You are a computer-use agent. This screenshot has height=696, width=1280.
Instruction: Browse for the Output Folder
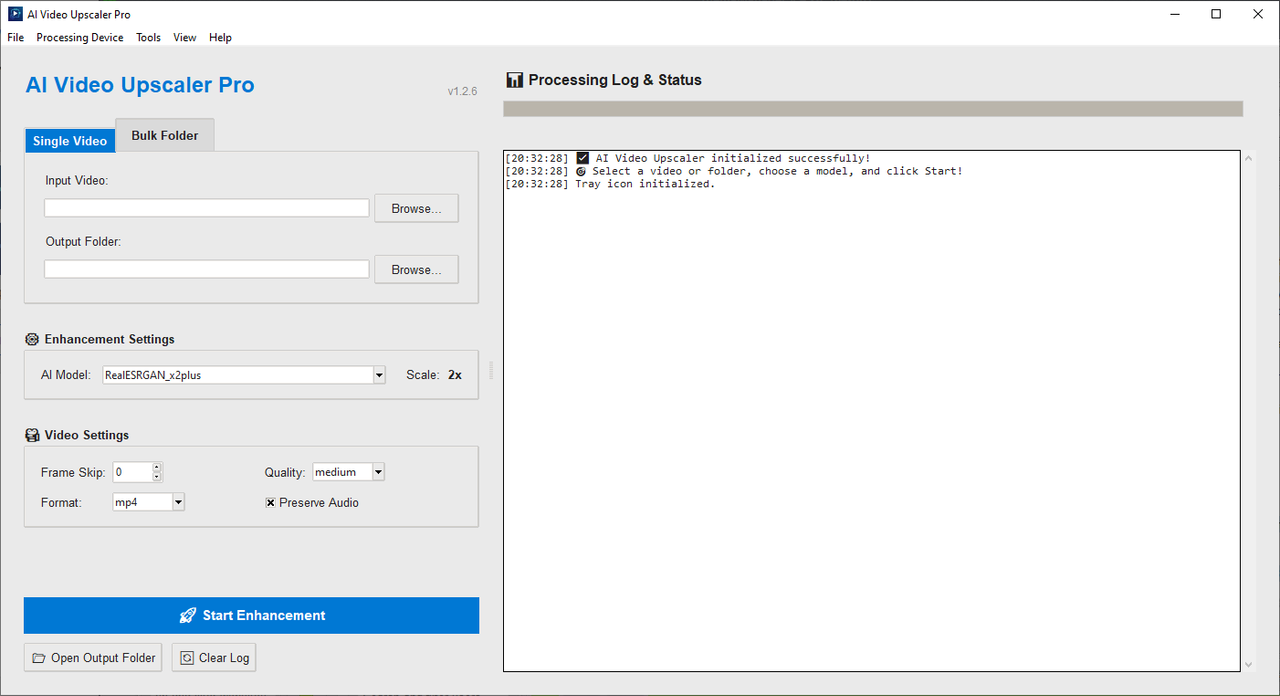coord(417,270)
